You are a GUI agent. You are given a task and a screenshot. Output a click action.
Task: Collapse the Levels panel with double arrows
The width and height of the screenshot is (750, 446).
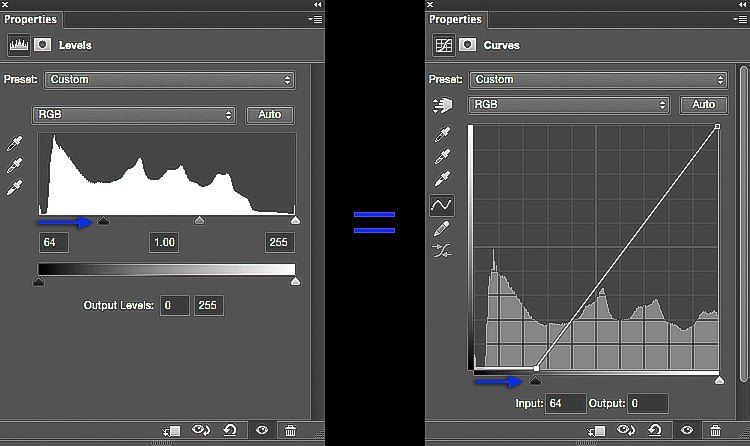[x=318, y=4]
